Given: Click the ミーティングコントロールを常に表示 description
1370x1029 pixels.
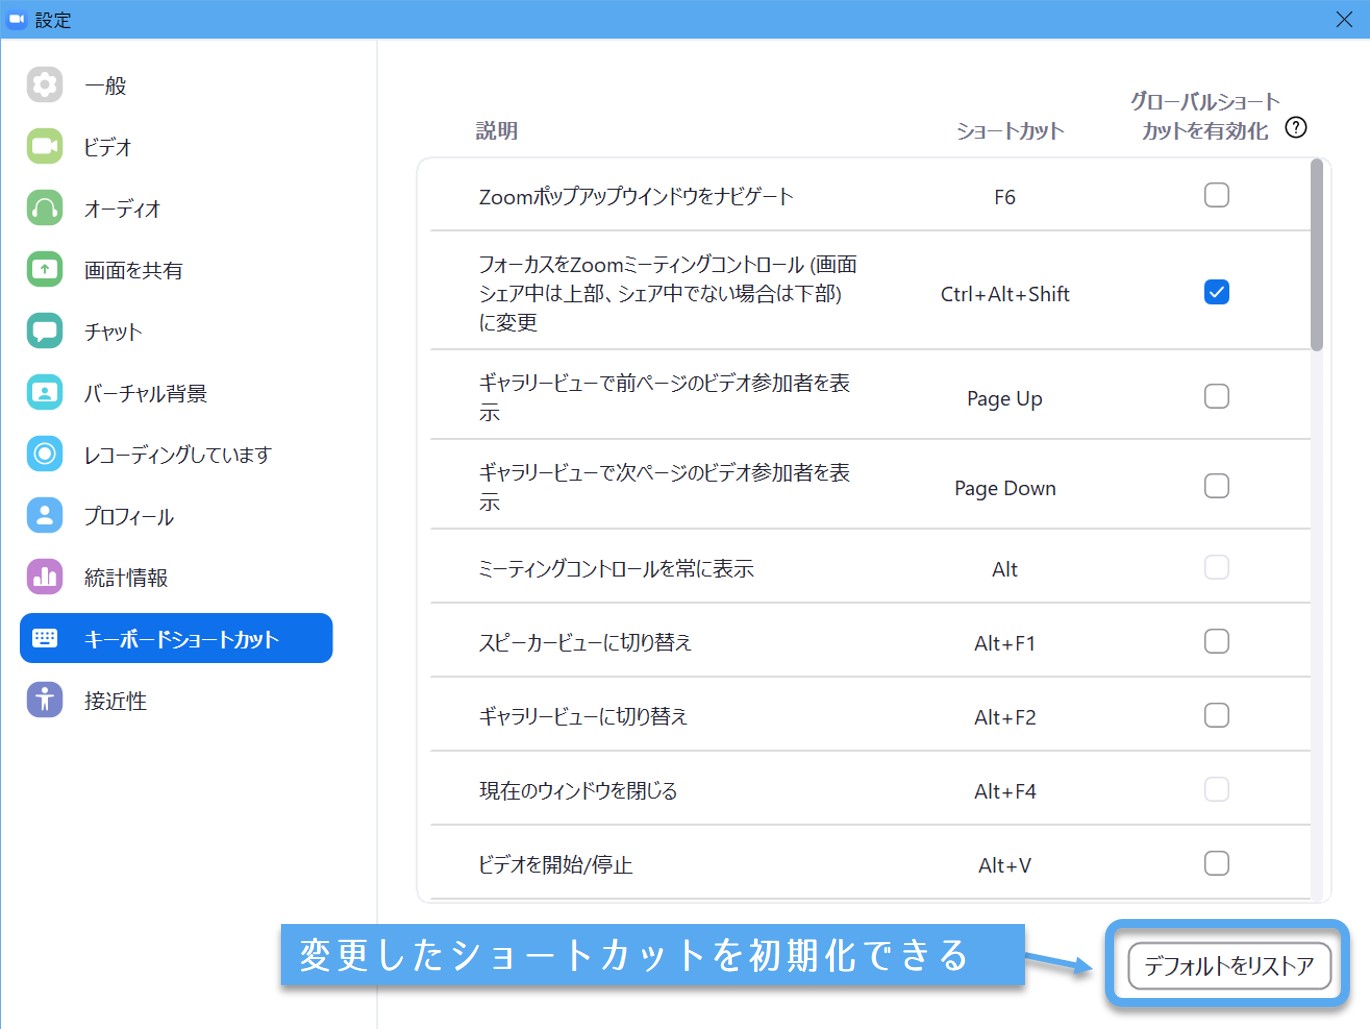Looking at the screenshot, I should (x=616, y=569).
